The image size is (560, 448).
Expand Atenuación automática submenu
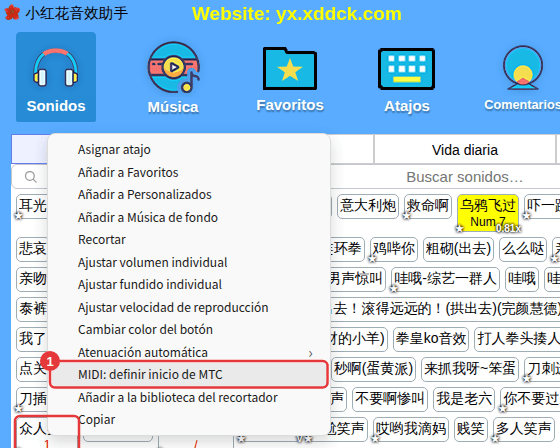point(189,353)
